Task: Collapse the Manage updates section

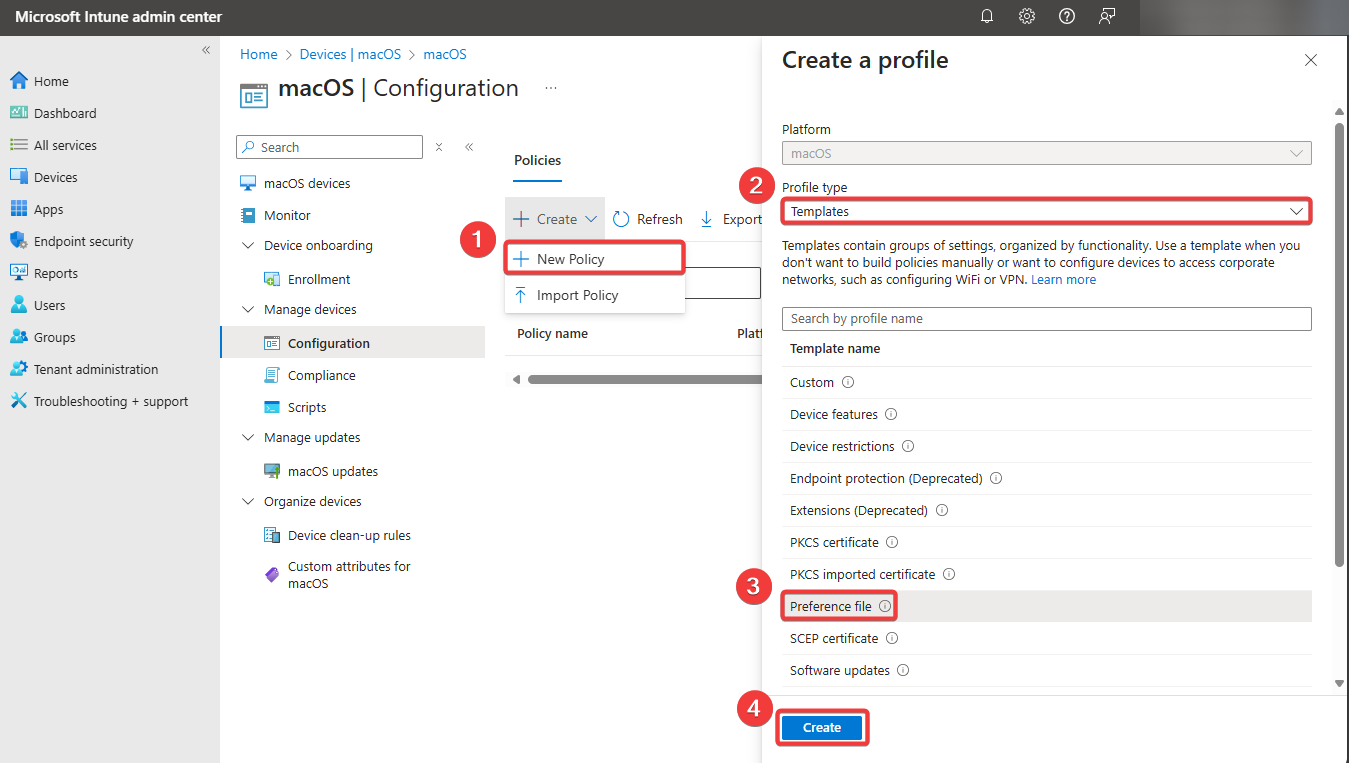Action: (x=248, y=438)
